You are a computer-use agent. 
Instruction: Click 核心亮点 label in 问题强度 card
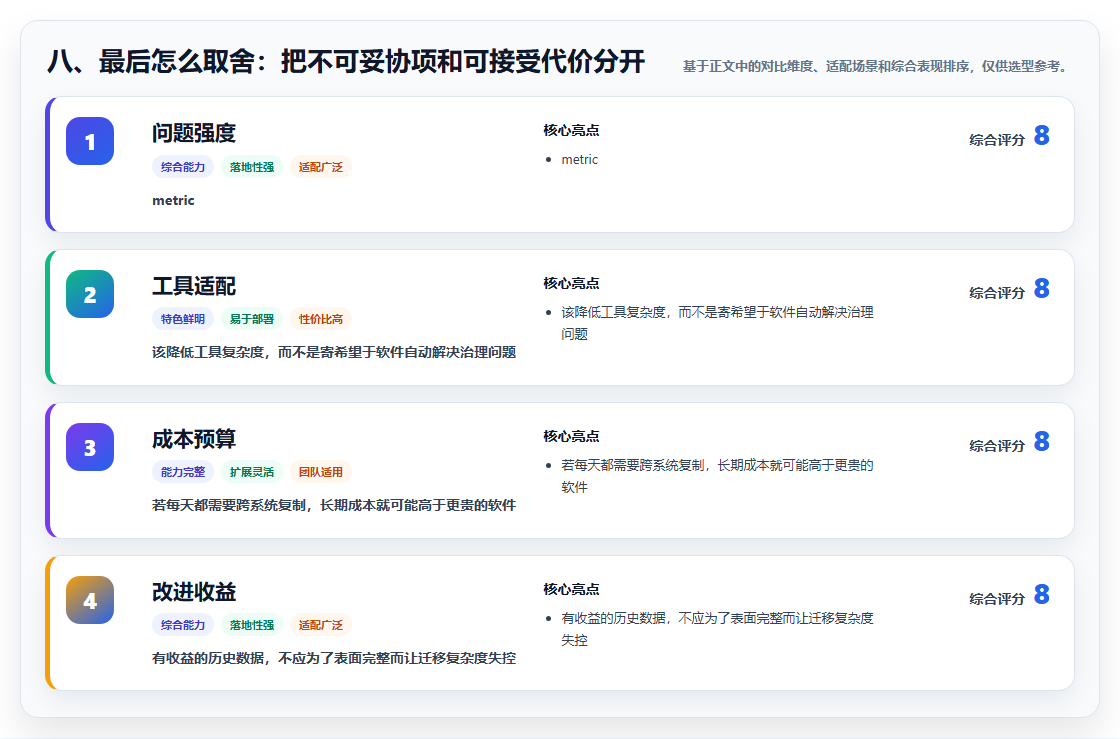[571, 130]
